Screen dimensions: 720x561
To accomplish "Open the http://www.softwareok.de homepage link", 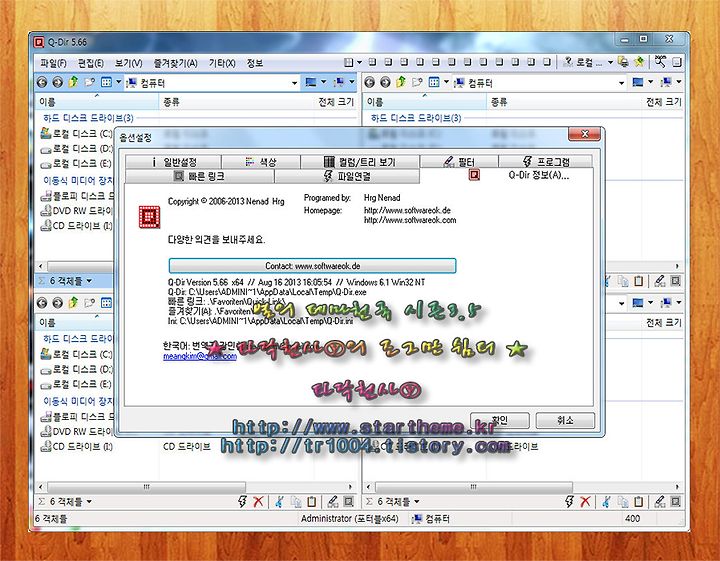I will point(407,210).
